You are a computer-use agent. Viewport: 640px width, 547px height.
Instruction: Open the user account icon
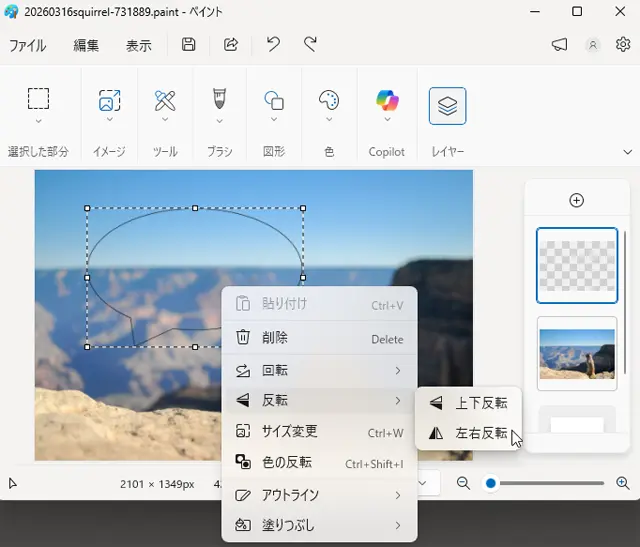[x=593, y=45]
